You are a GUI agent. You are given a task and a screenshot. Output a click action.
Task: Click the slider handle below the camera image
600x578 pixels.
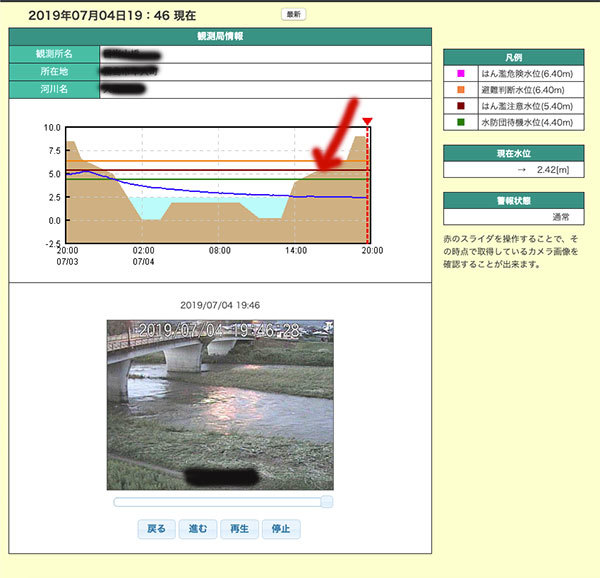[327, 501]
